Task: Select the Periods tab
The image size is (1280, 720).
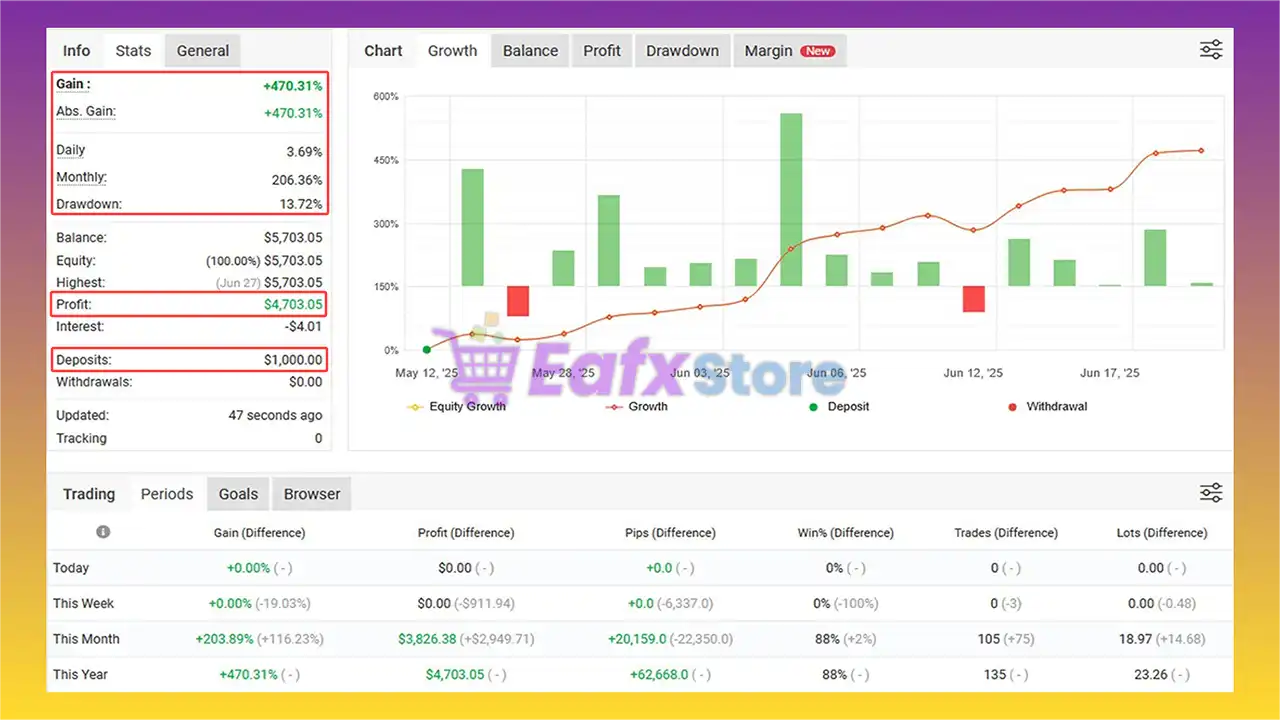Action: click(167, 494)
